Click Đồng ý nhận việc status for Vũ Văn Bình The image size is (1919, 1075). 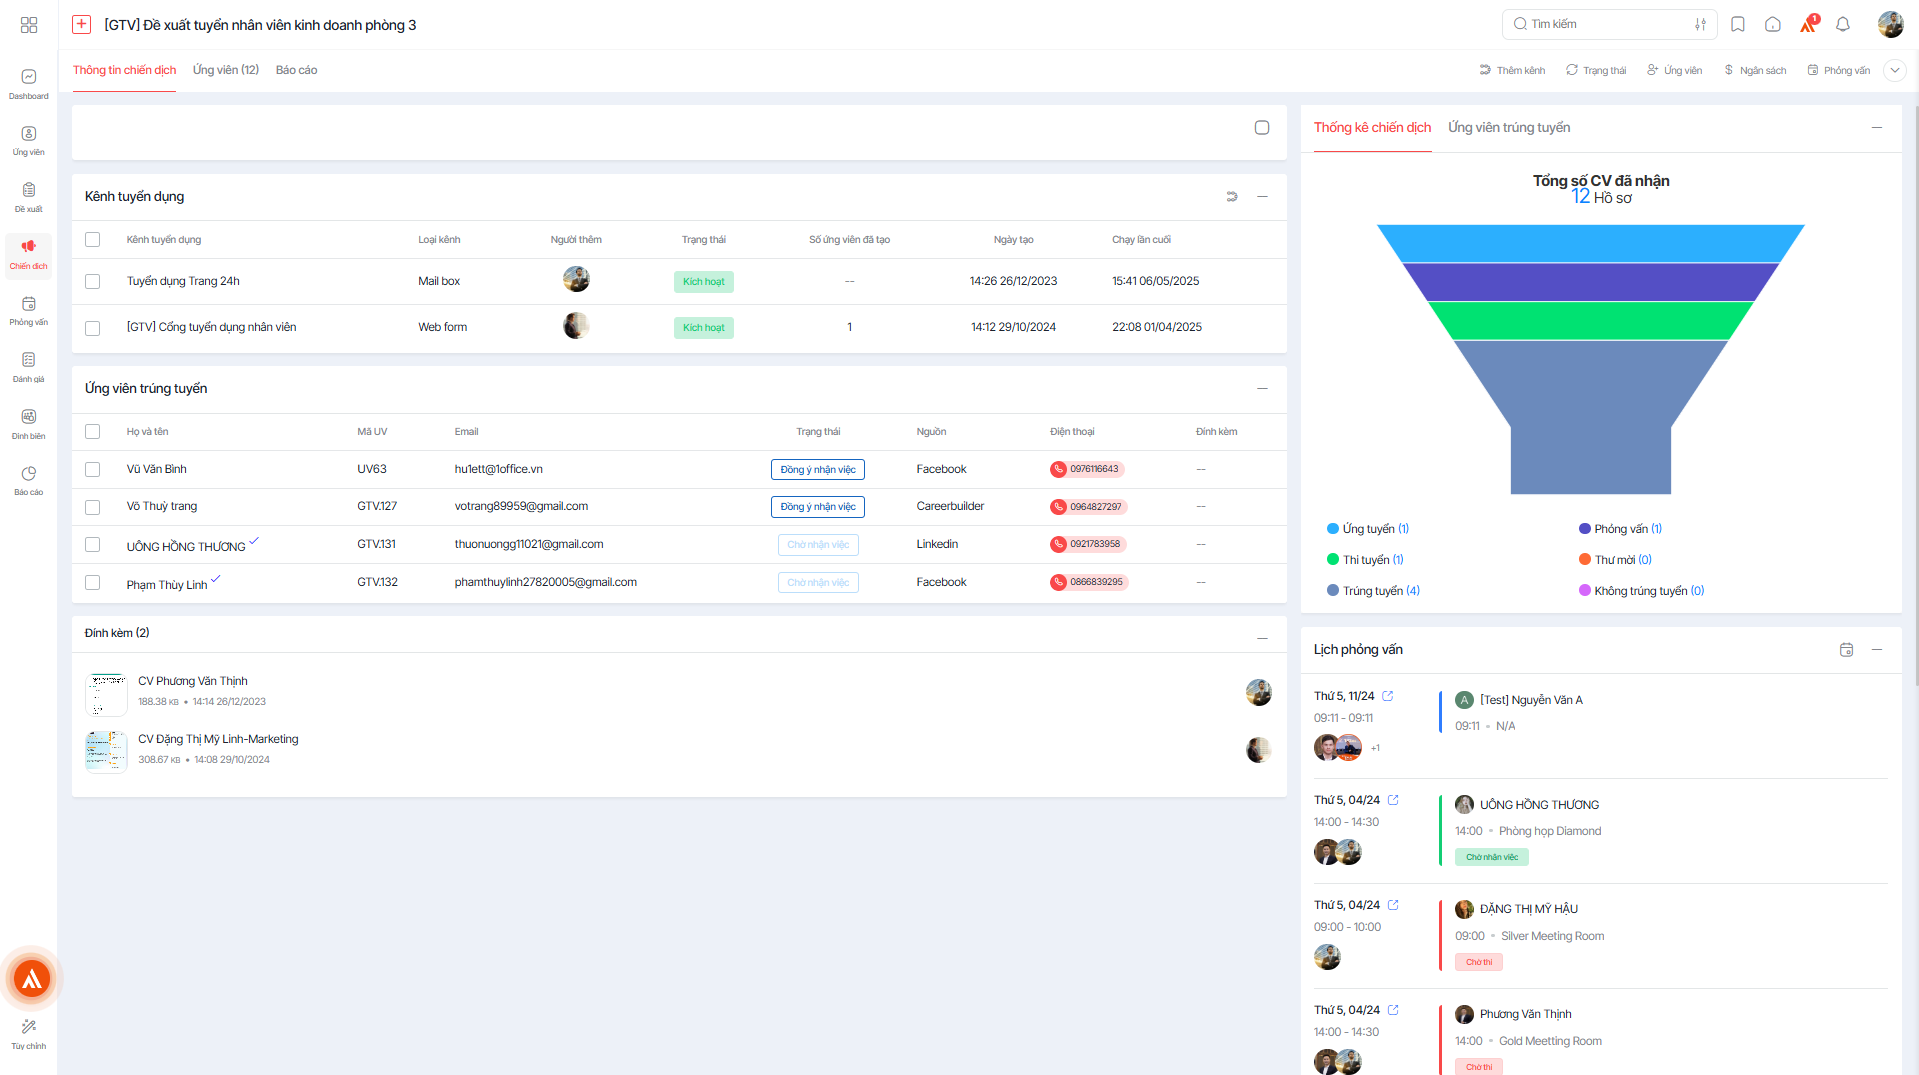coord(818,470)
